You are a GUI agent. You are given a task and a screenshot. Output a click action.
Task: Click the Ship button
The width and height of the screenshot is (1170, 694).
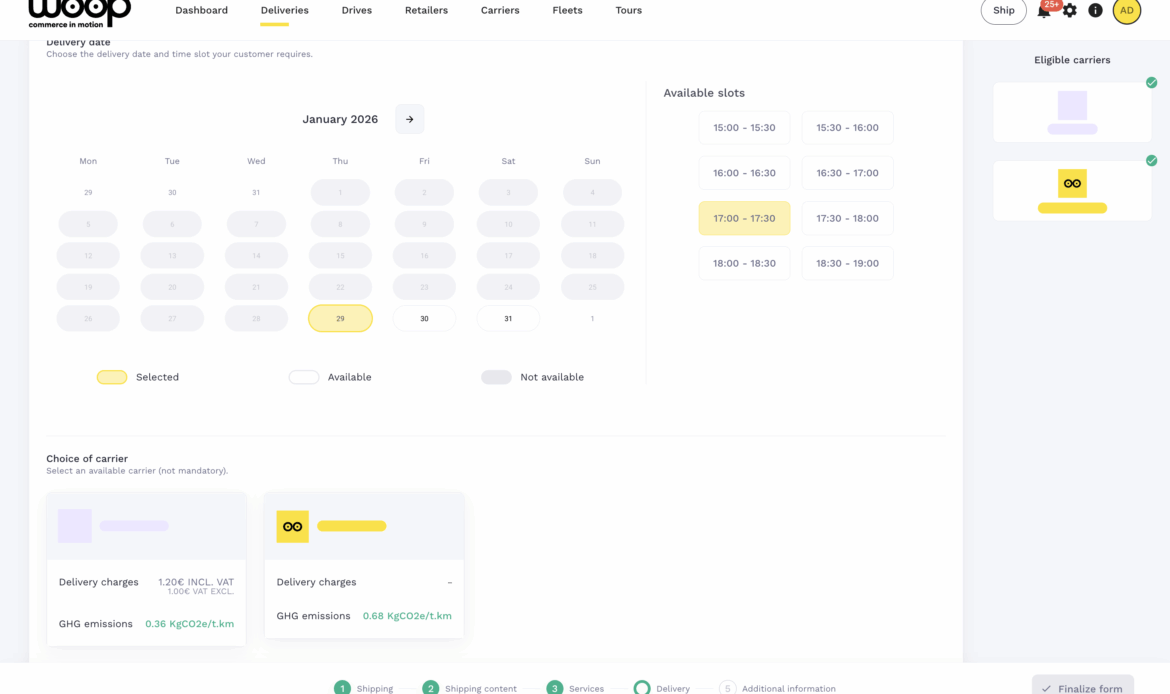[1003, 11]
